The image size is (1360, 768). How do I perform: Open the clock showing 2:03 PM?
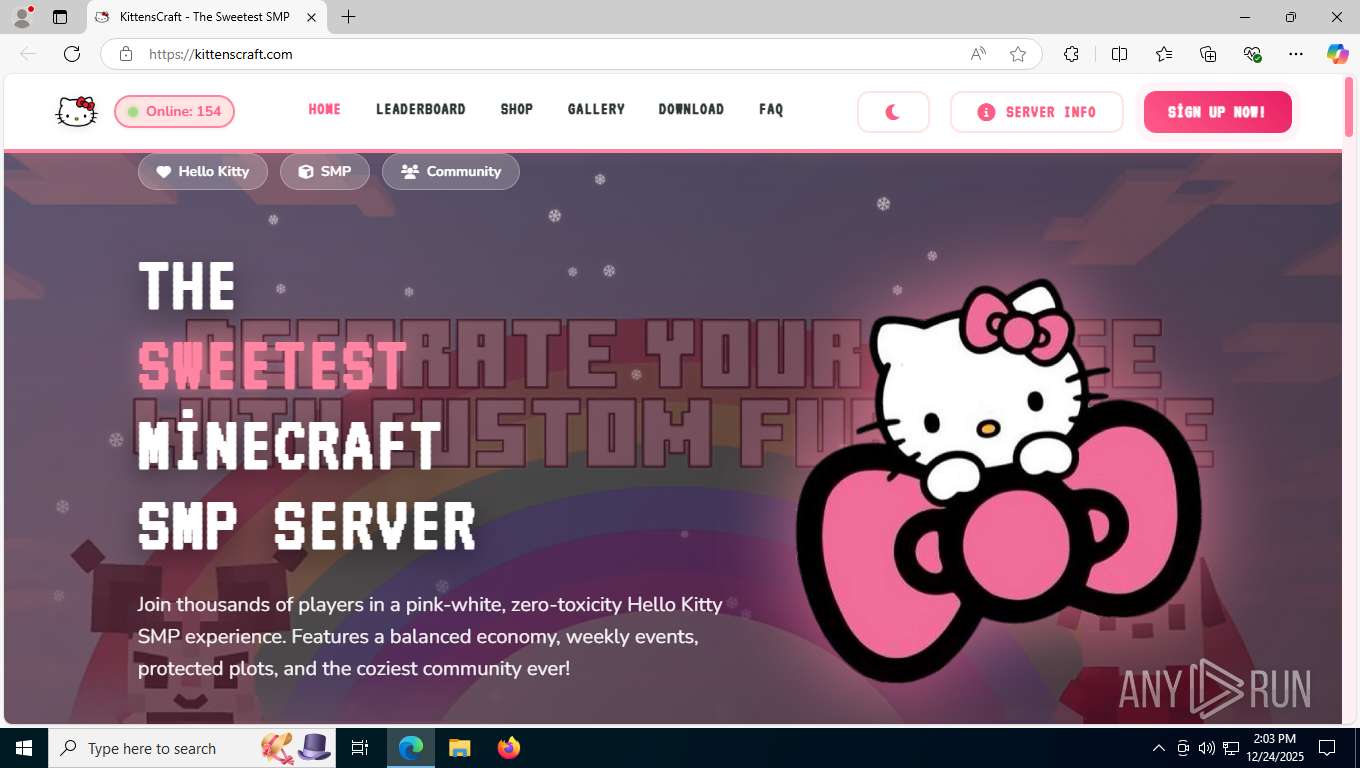(1273, 748)
